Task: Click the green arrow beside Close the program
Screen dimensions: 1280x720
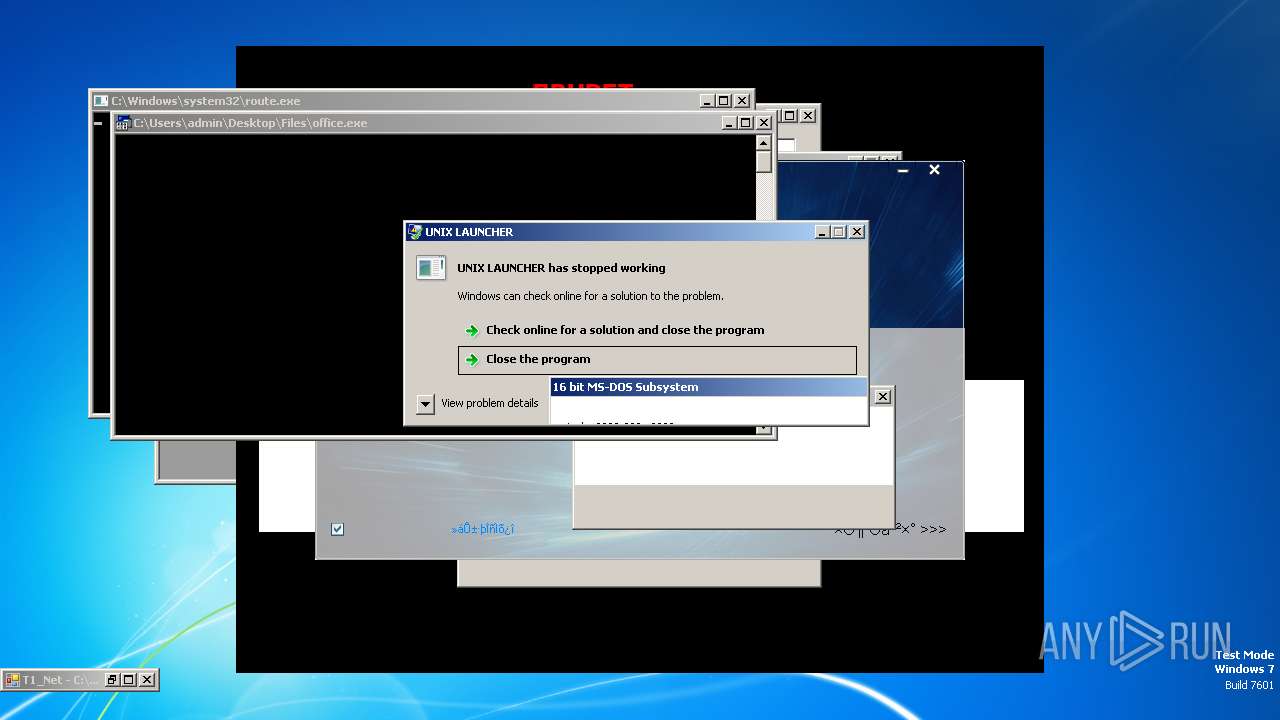Action: [472, 360]
